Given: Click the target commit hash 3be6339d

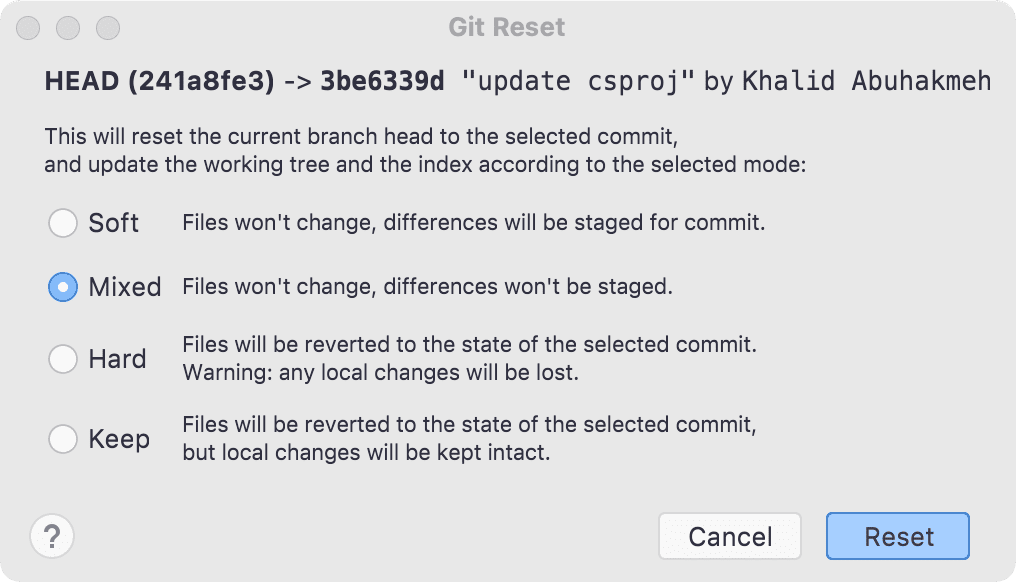Looking at the screenshot, I should [x=382, y=81].
